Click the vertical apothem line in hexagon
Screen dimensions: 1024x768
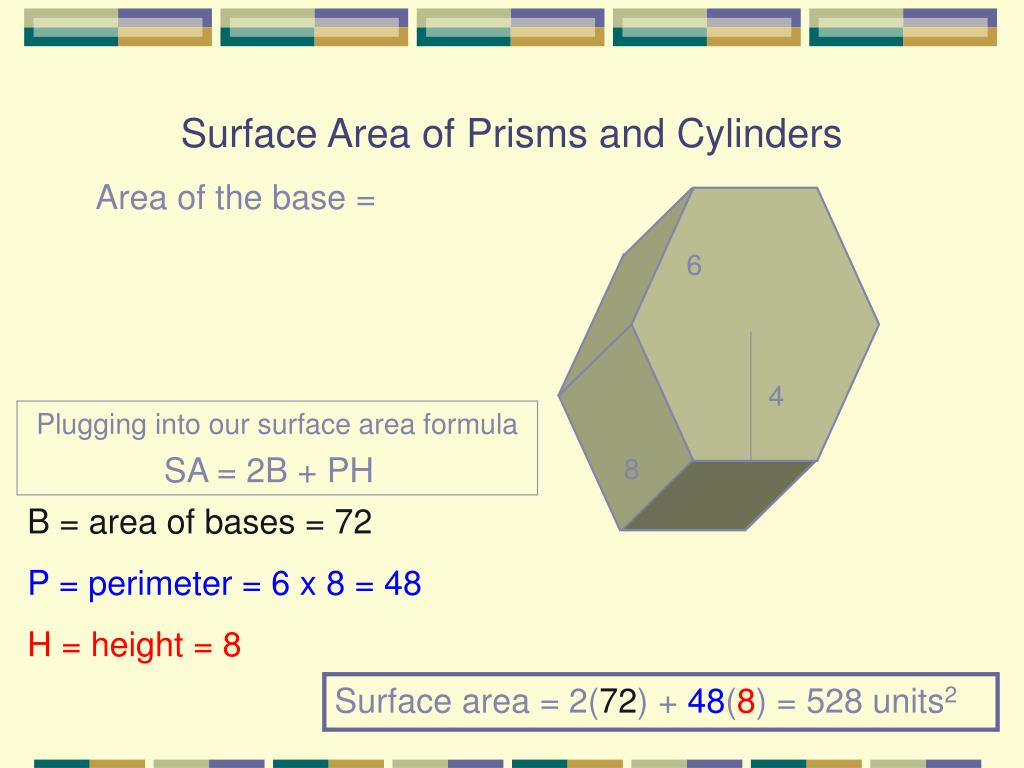tap(751, 396)
